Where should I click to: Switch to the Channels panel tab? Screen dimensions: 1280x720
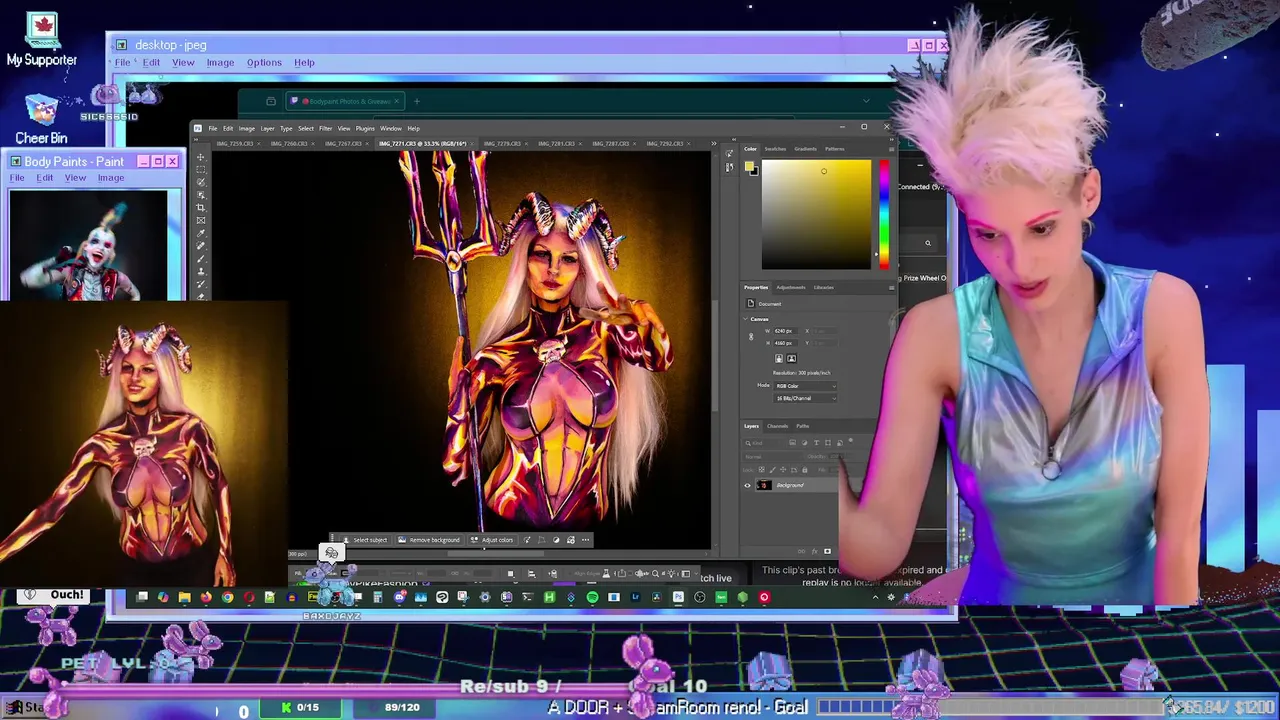pos(777,426)
